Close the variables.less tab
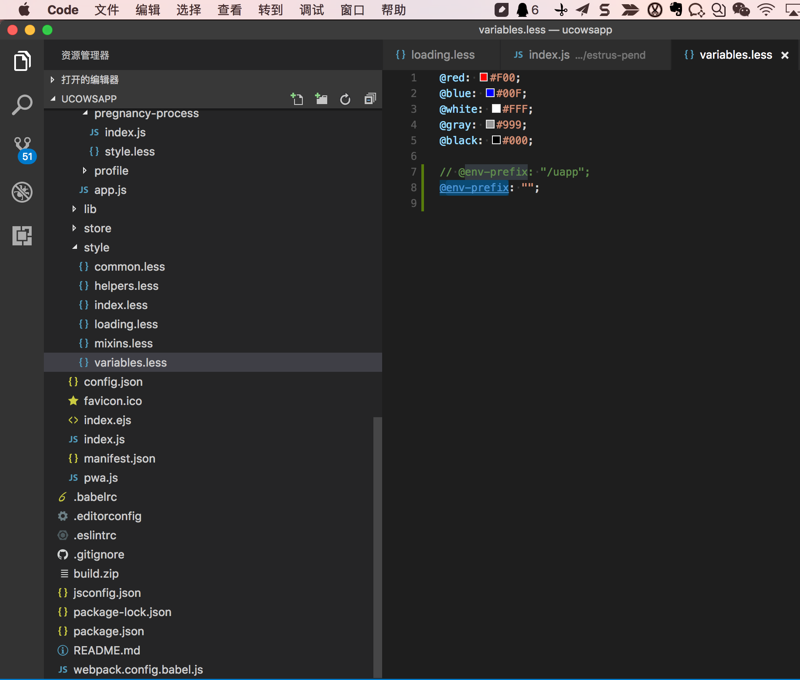Viewport: 800px width, 680px height. tap(785, 55)
